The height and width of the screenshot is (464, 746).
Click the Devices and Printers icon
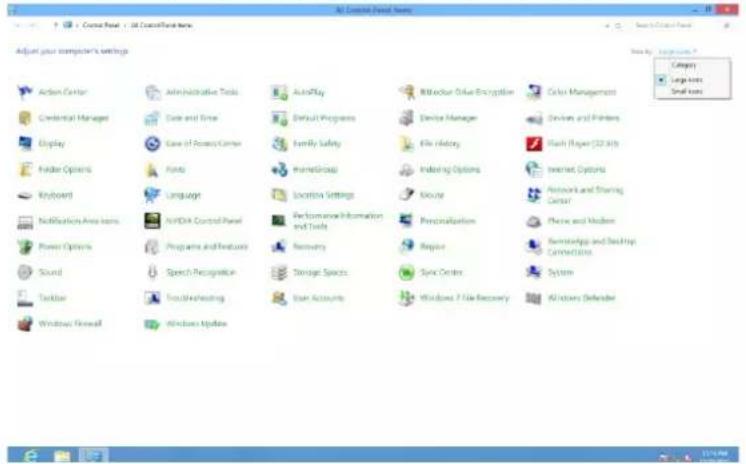534,118
